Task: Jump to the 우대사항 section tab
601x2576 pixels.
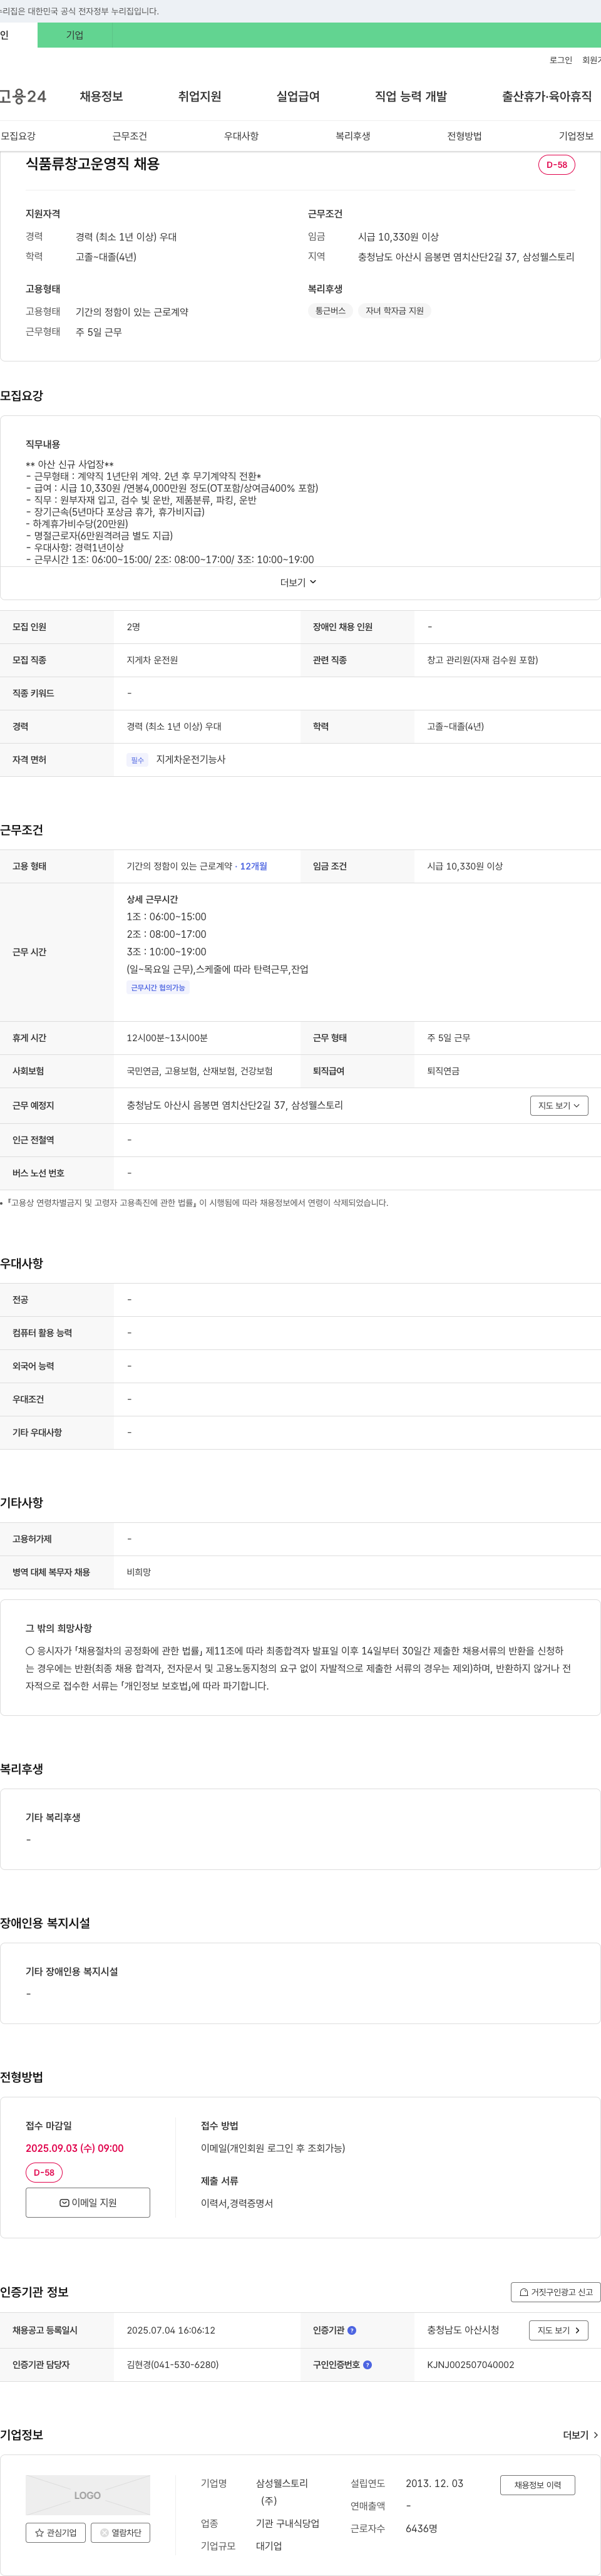Action: pyautogui.click(x=241, y=136)
